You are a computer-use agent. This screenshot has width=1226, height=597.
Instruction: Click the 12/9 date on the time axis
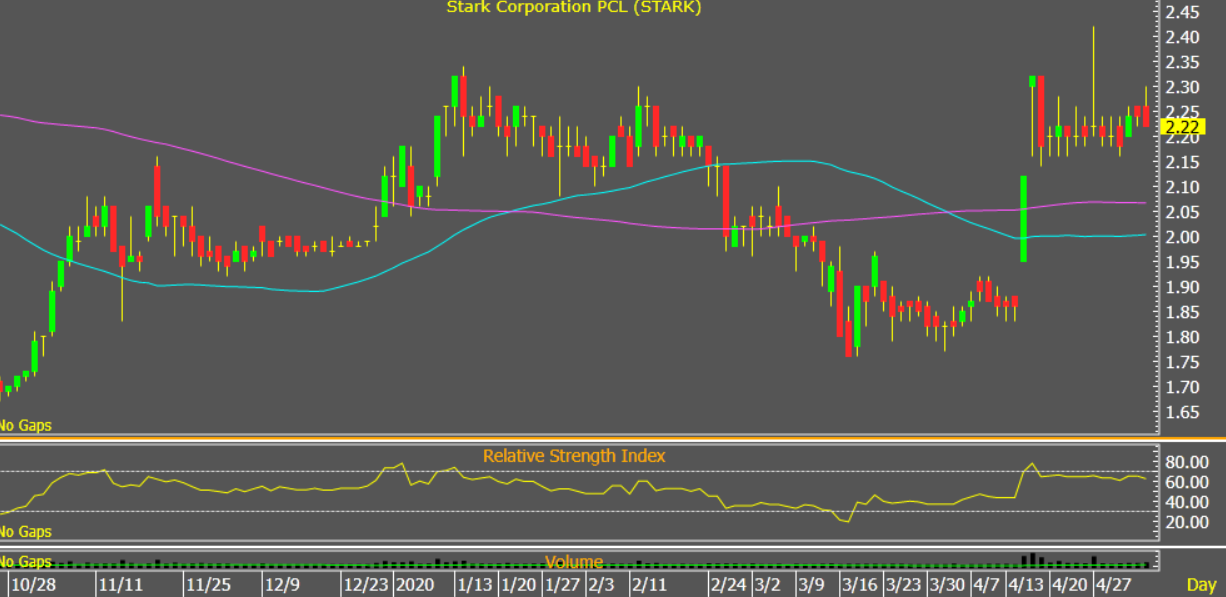(282, 584)
